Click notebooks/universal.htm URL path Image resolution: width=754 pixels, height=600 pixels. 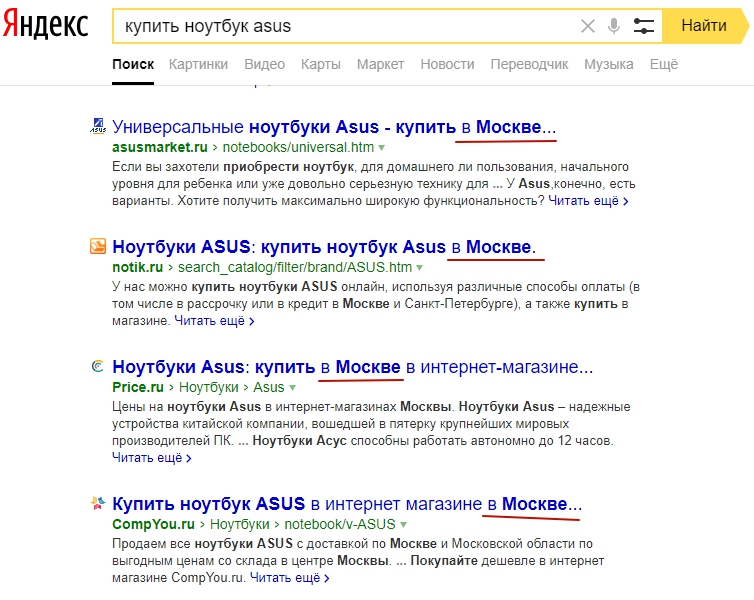point(298,147)
